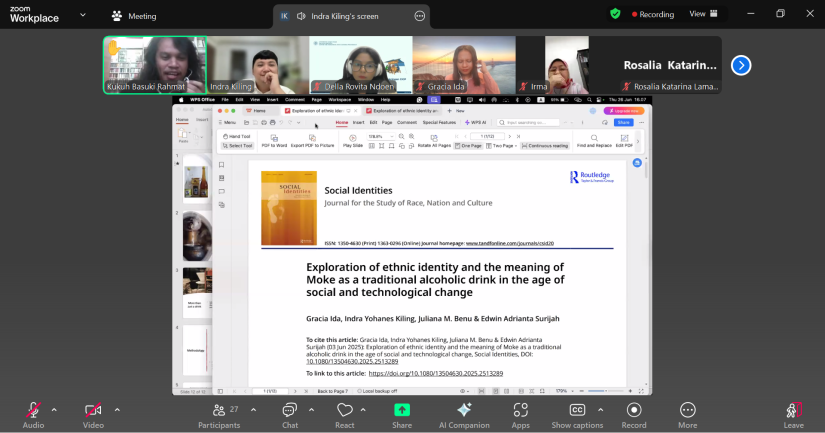Click the green encryption shield icon
Image resolution: width=825 pixels, height=433 pixels.
pyautogui.click(x=615, y=14)
